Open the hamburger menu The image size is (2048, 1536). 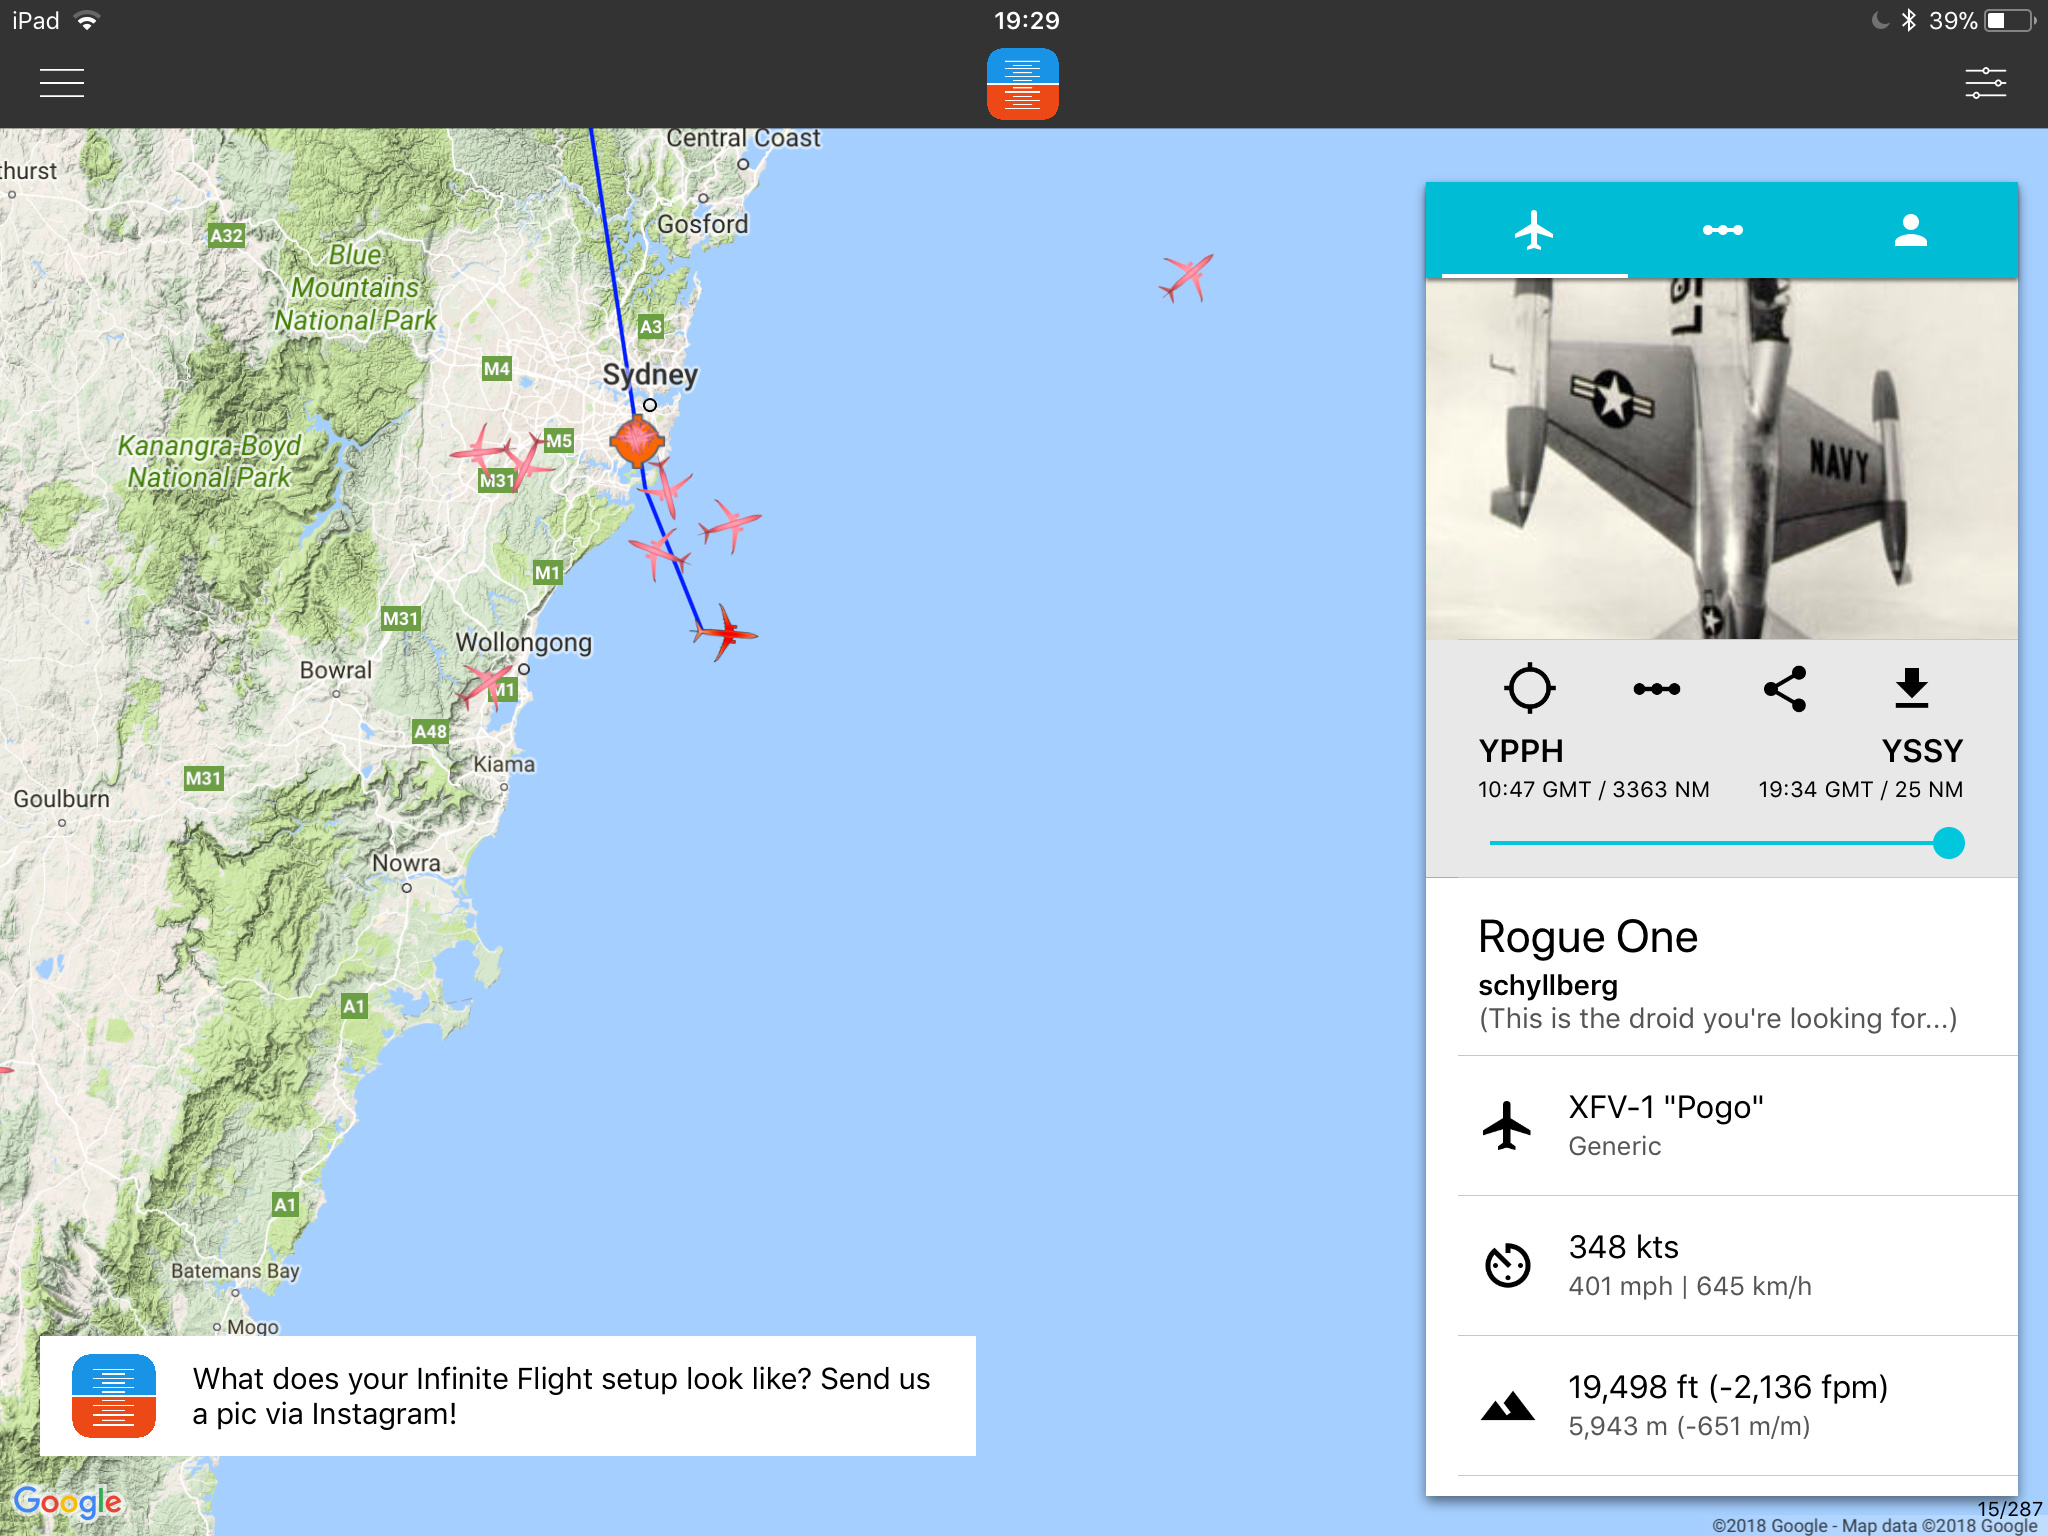click(x=61, y=83)
